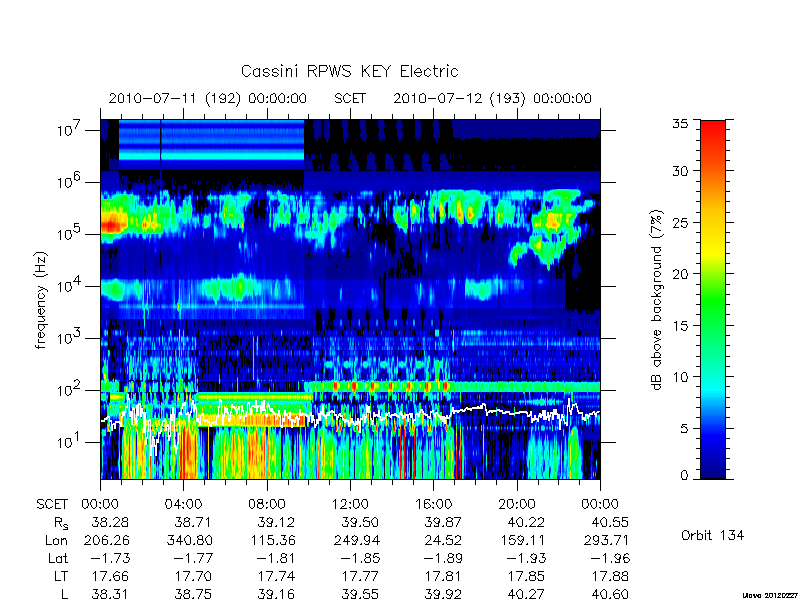Click the 10^2 frequency tick label
The image size is (800, 600).
click(x=70, y=389)
